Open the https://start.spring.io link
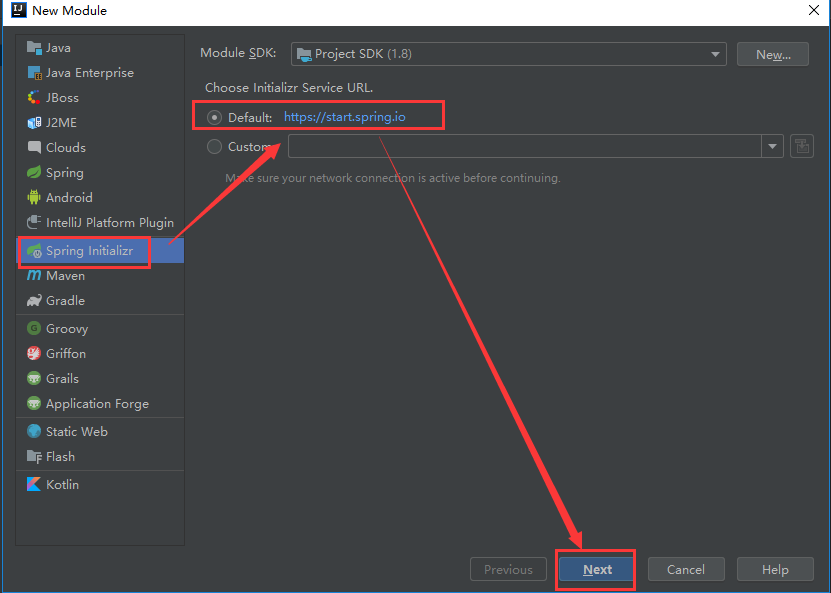Viewport: 831px width, 593px height. (x=344, y=117)
